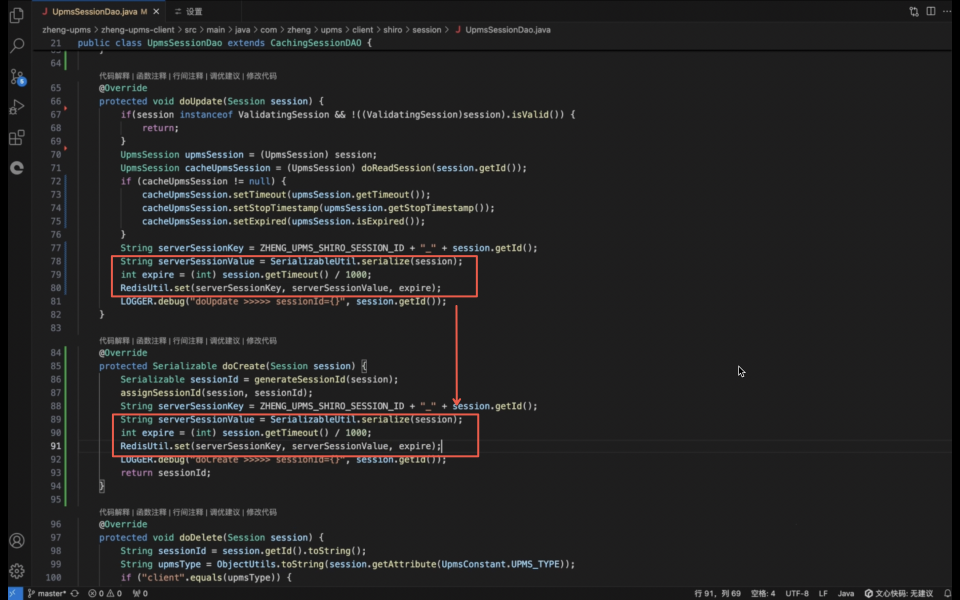
Task: Click the doCreate method name on line 85
Action: click(243, 366)
